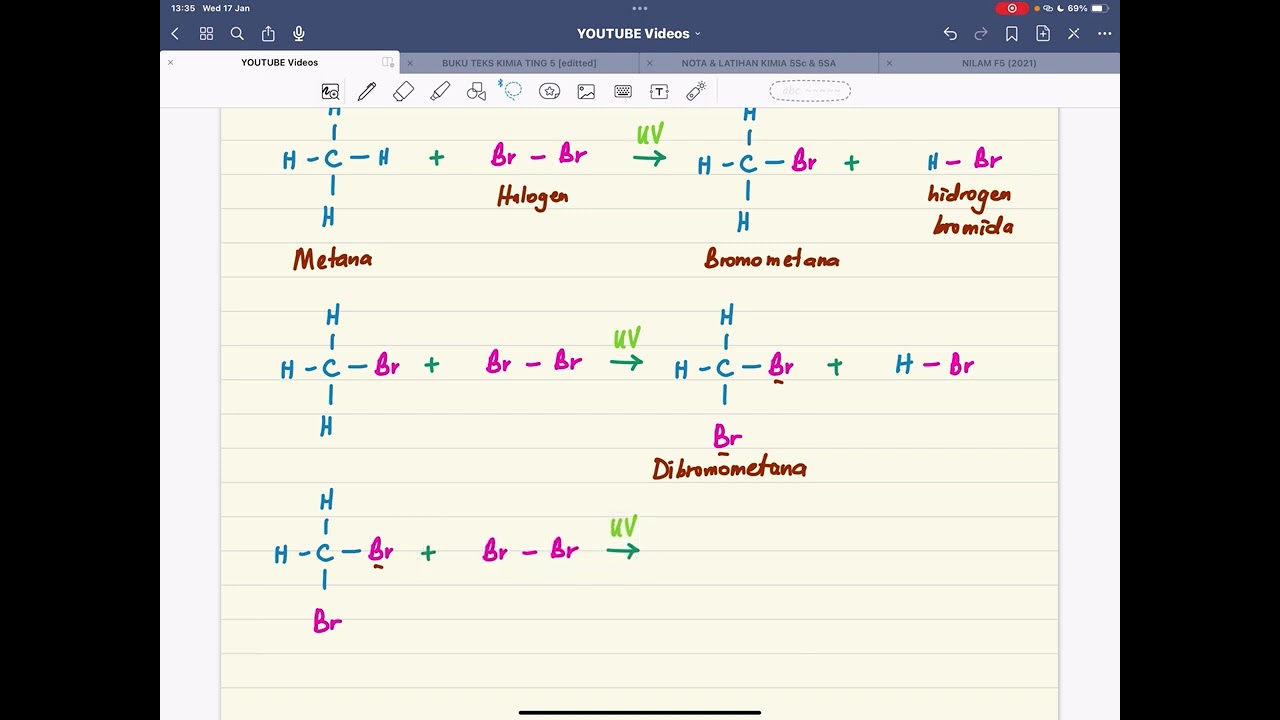Open the page thumbnails grid view

pyautogui.click(x=206, y=34)
